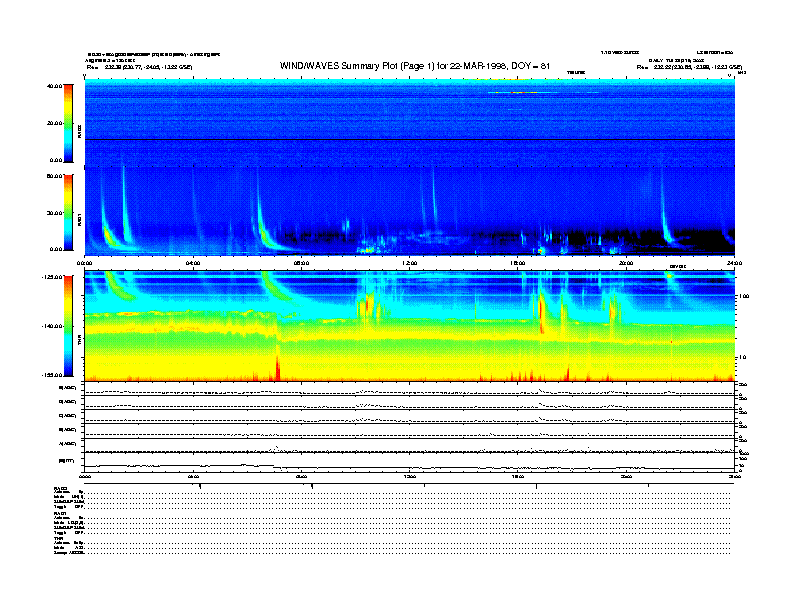Image resolution: width=792 pixels, height=612 pixels.
Task: Click the WIND/WAVES Summary Plot title
Action: pos(415,66)
